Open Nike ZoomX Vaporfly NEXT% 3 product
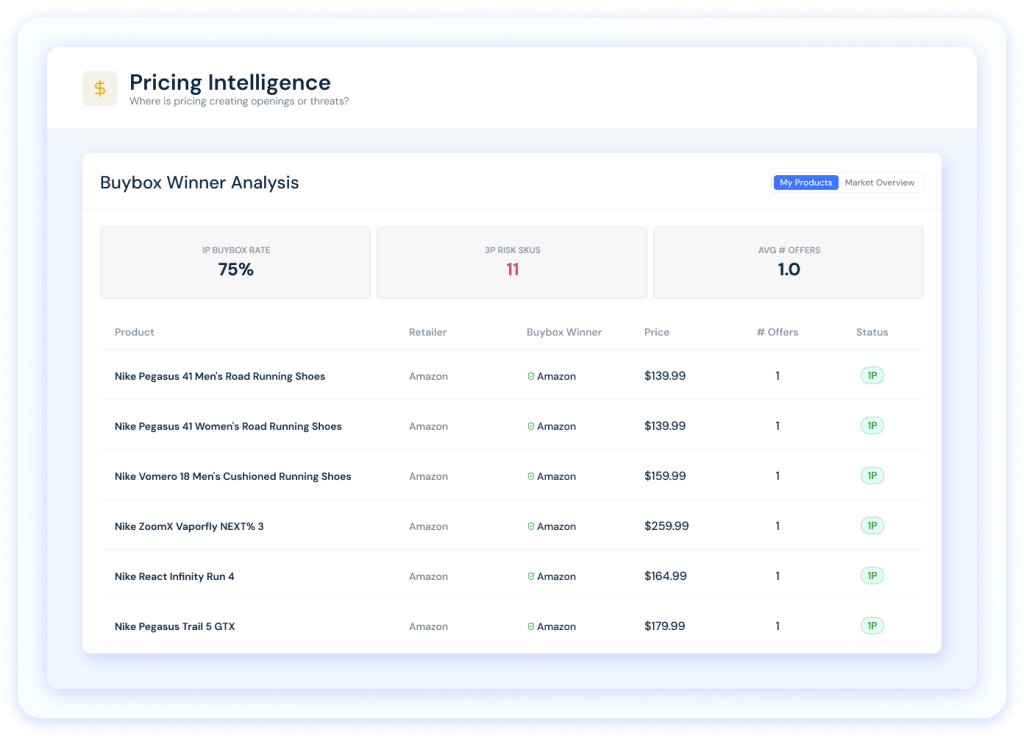Viewport: 1024px width, 736px height. [x=189, y=526]
